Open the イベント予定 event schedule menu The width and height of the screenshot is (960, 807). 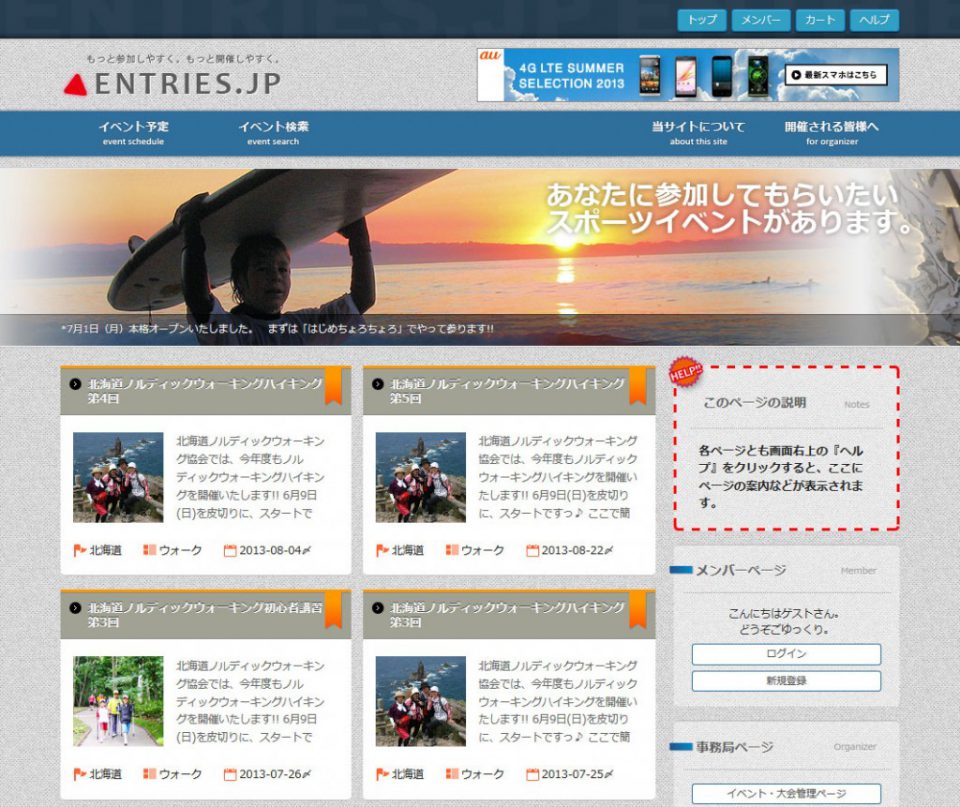[x=133, y=133]
